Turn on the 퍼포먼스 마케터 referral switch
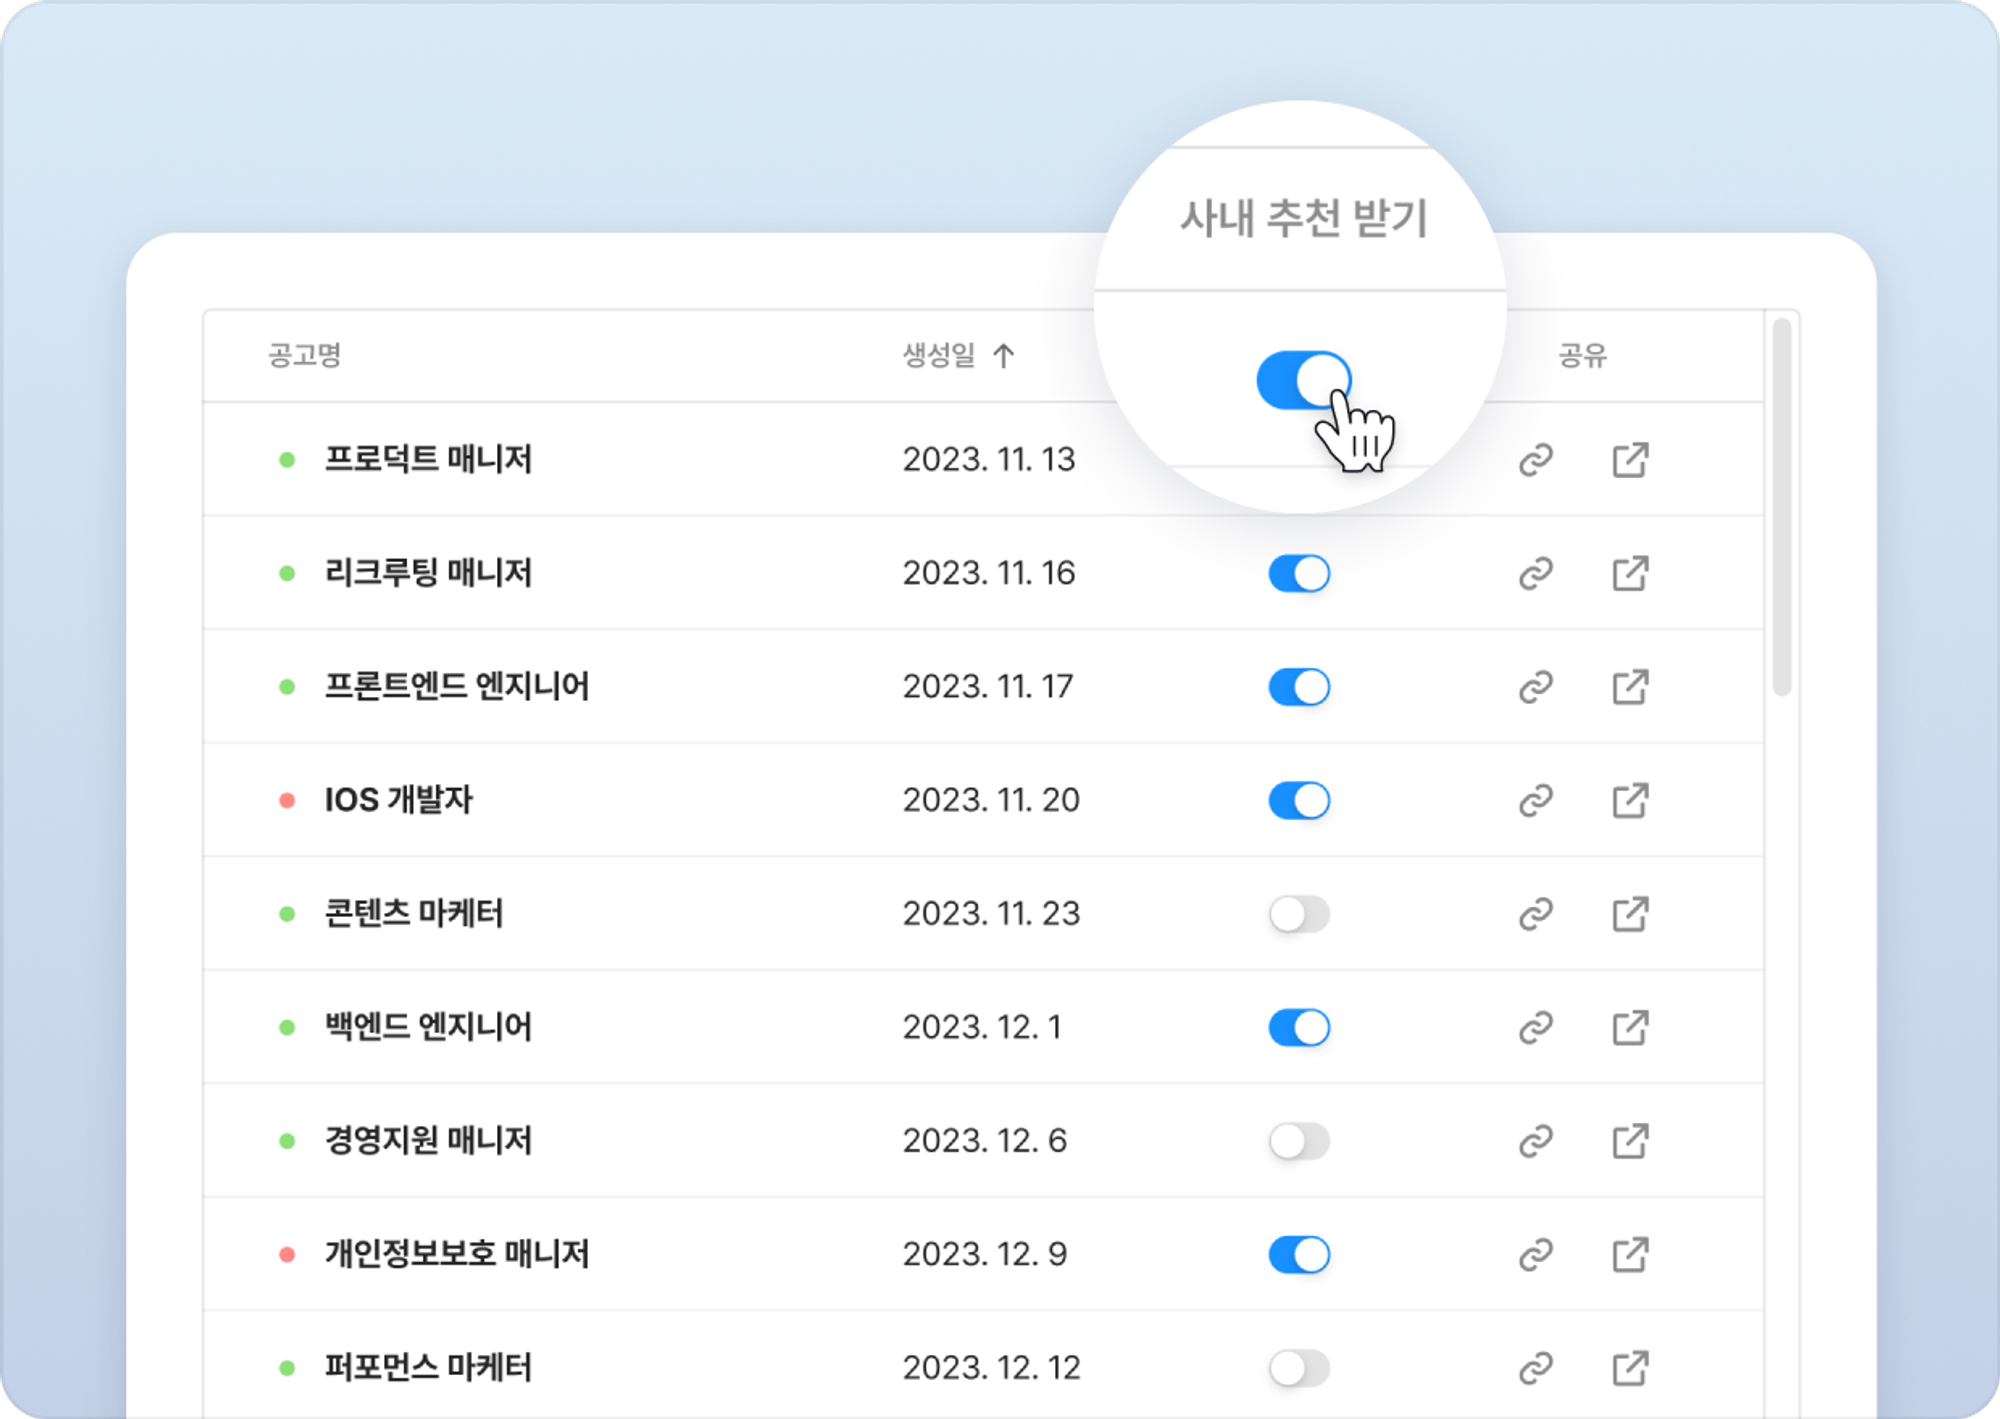The height and width of the screenshot is (1419, 2000). pos(1300,1366)
